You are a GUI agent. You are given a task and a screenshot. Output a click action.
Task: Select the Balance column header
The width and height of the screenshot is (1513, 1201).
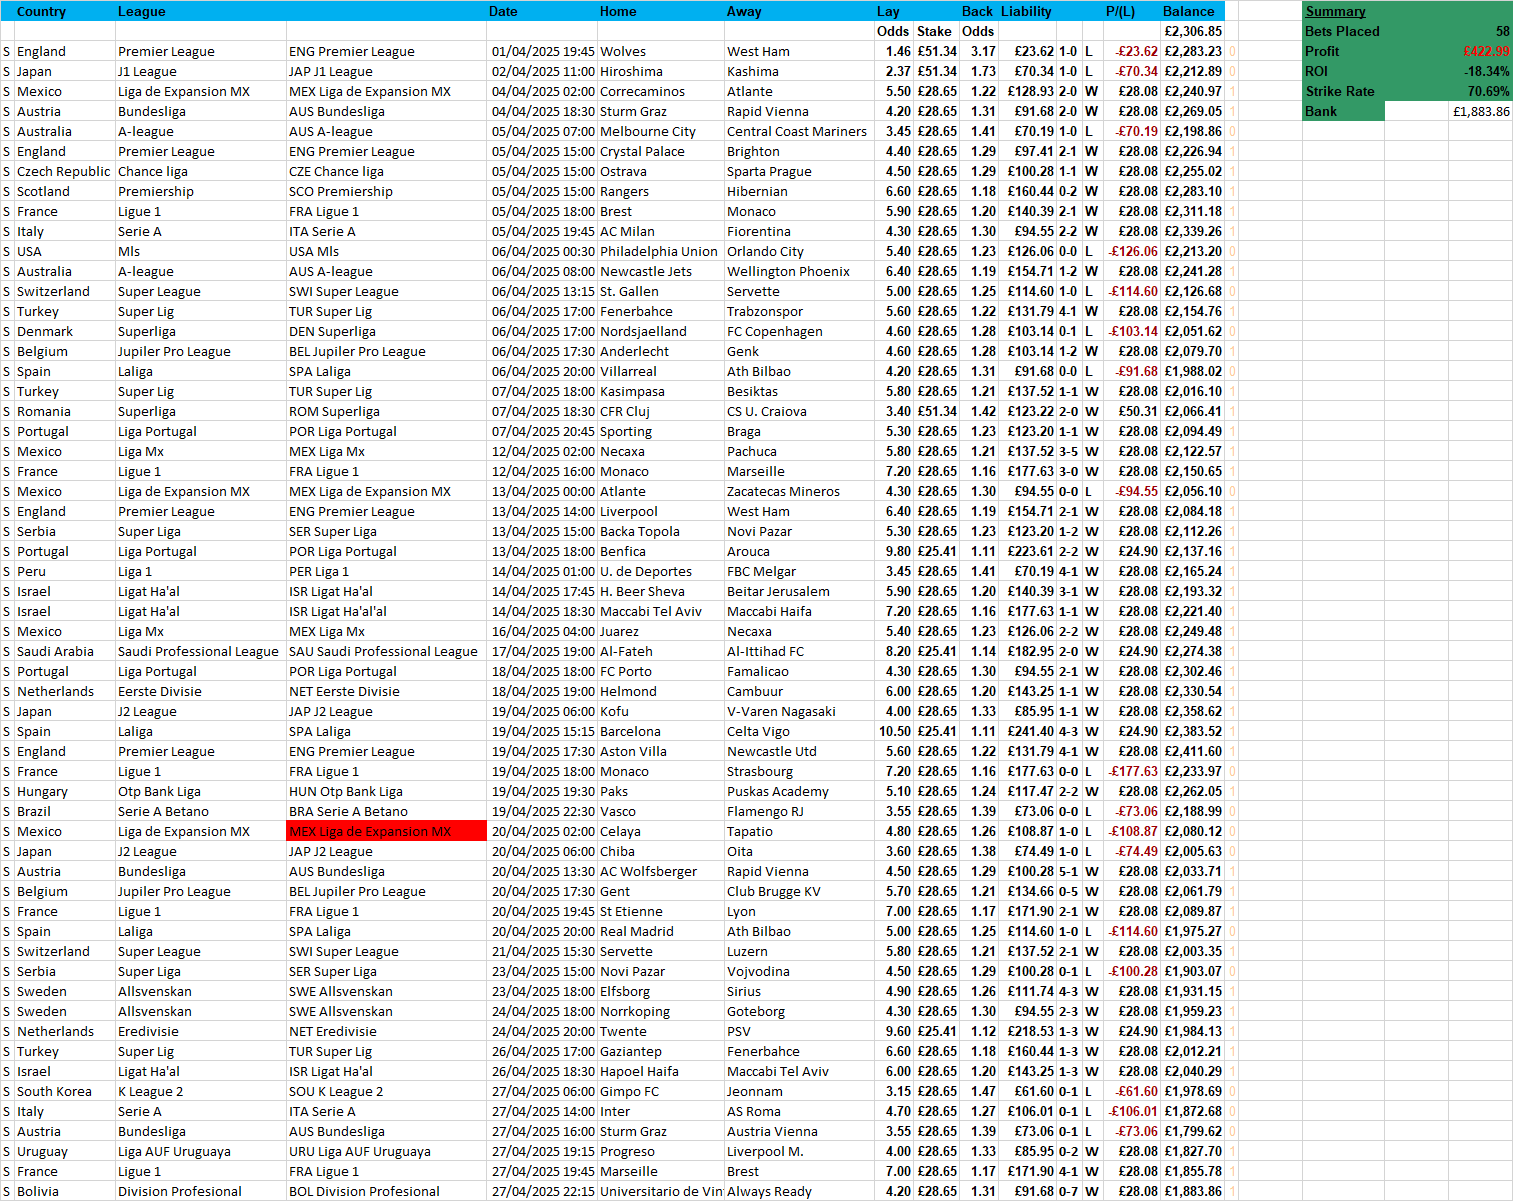pos(1188,12)
